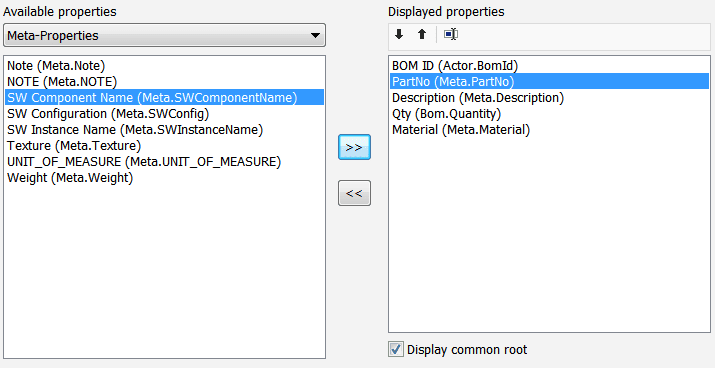
Task: Remove property using the << button
Action: point(354,193)
